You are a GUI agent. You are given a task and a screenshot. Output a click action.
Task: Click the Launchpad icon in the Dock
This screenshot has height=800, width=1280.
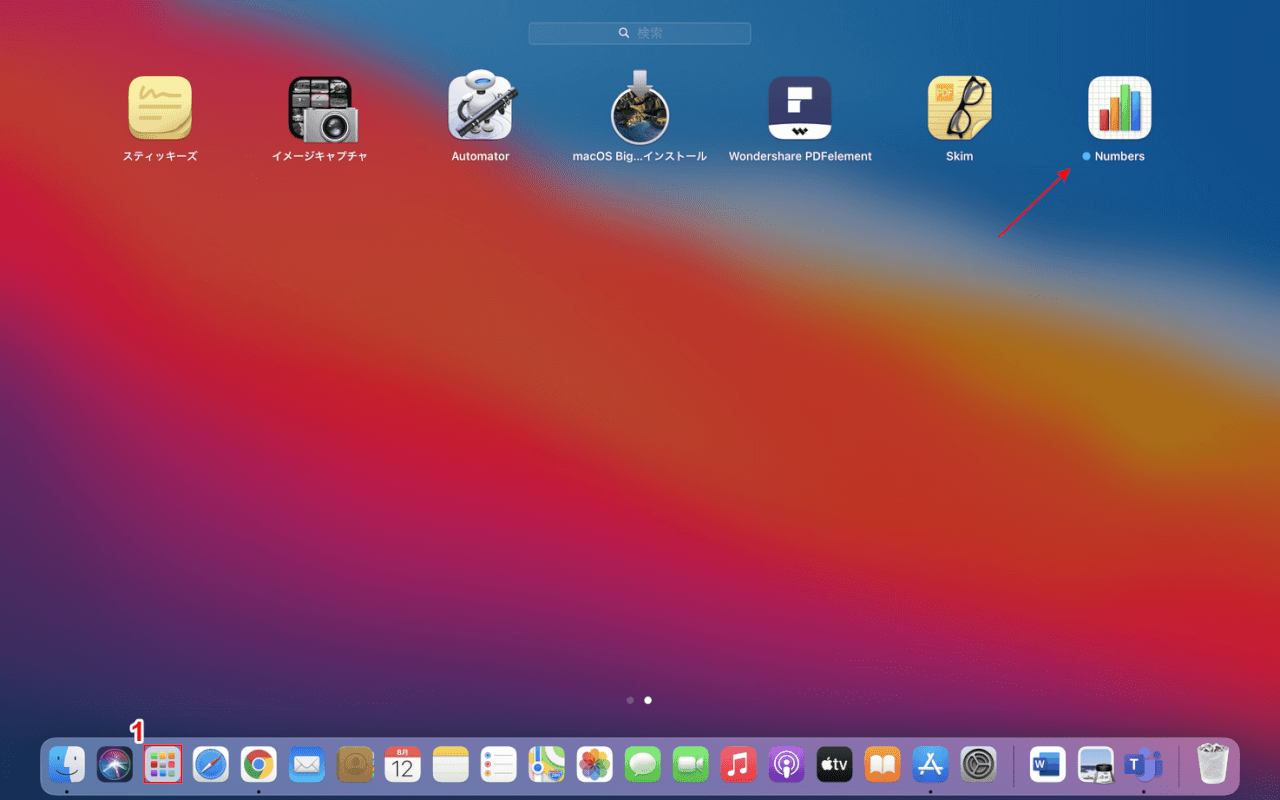pyautogui.click(x=163, y=765)
